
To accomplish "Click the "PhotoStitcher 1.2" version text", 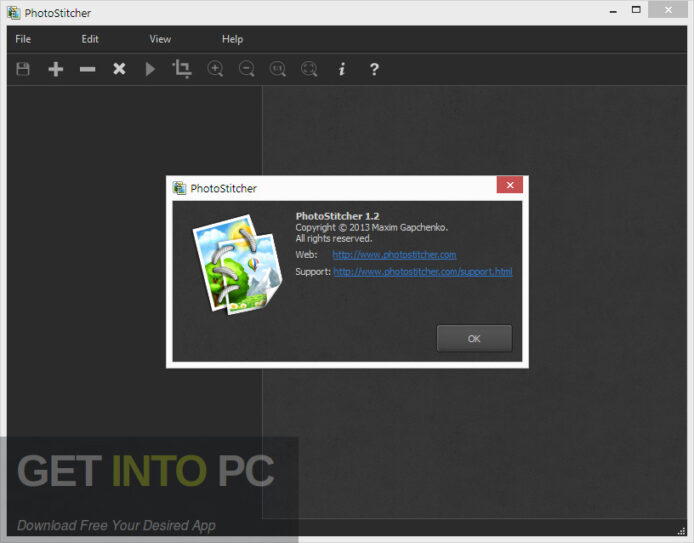I will 337,216.
